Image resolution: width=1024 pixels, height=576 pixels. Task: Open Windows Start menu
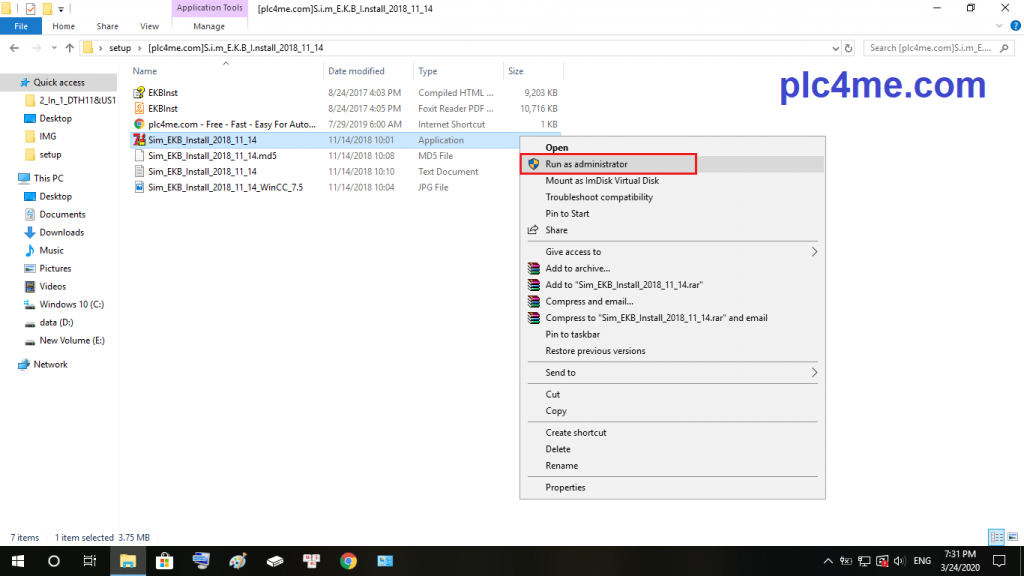[x=18, y=561]
